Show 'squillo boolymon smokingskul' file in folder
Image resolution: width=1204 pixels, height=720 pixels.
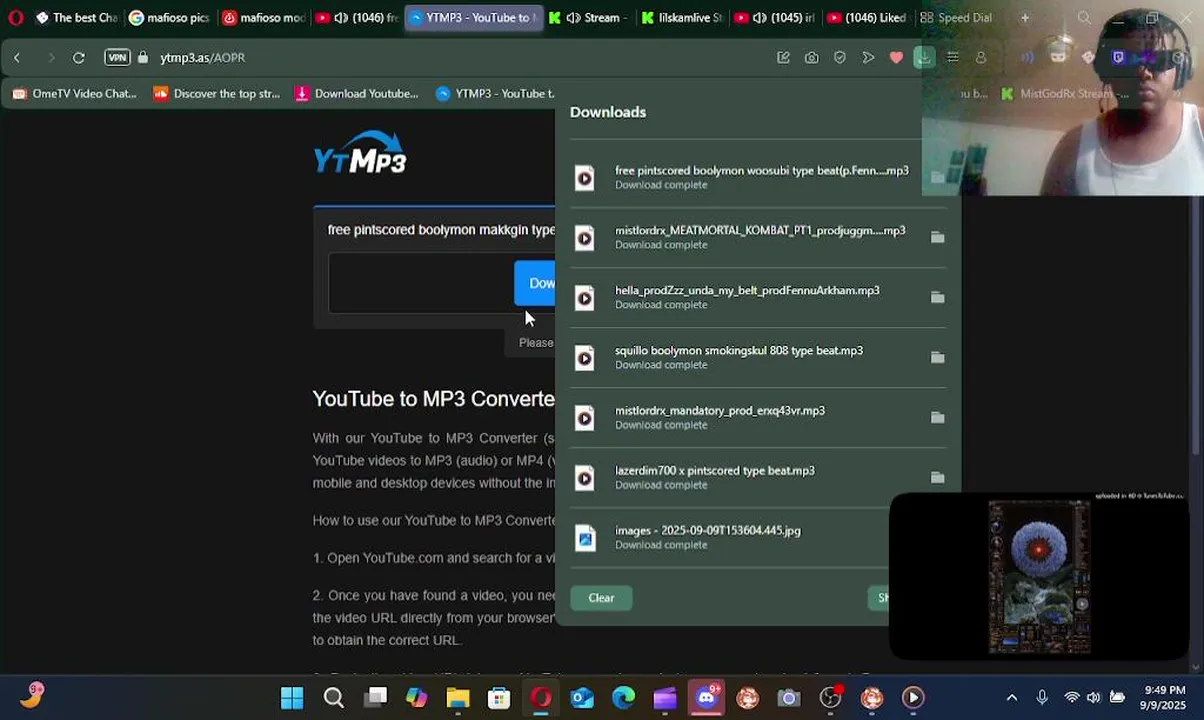[937, 357]
